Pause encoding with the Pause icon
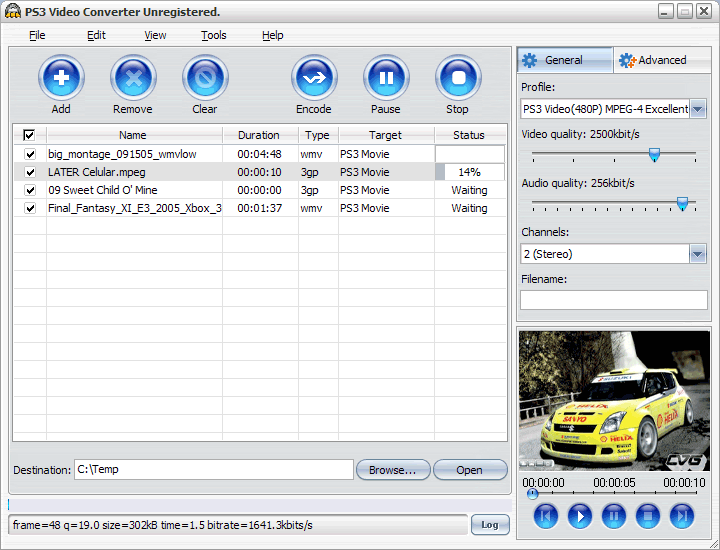Image resolution: width=720 pixels, height=550 pixels. 386,78
